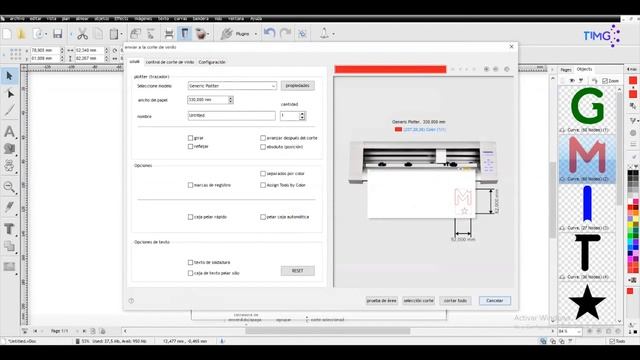This screenshot has width=640, height=360.
Task: Click cantidad spinner arrows
Action: [302, 116]
